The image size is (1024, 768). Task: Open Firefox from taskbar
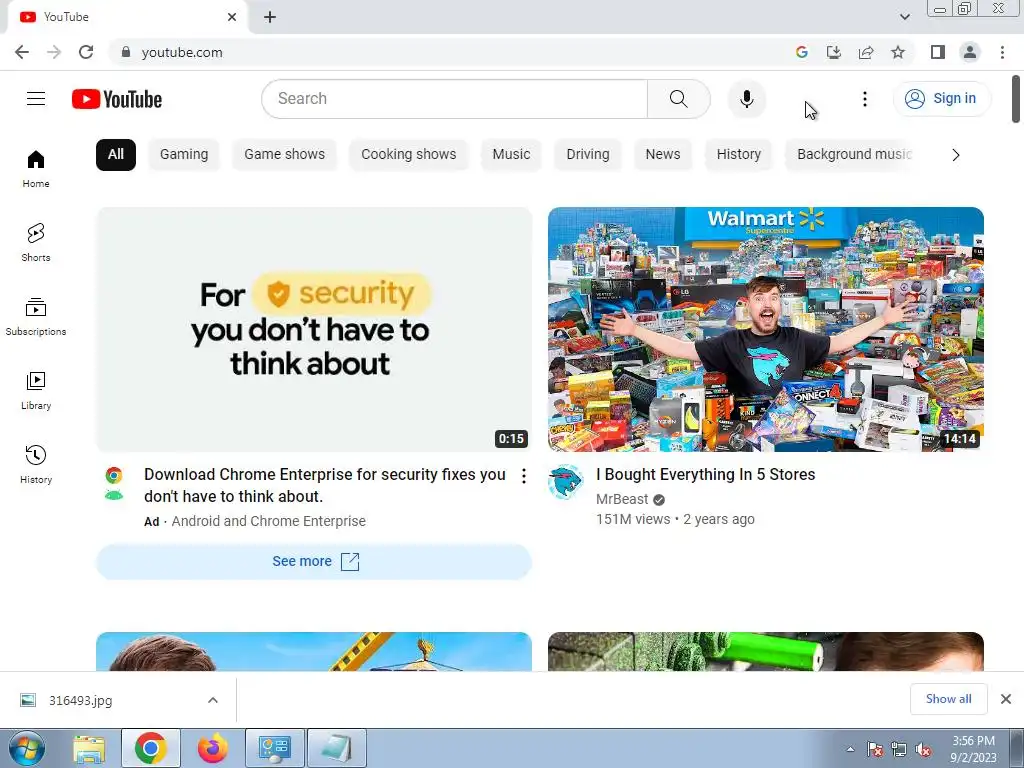click(213, 748)
